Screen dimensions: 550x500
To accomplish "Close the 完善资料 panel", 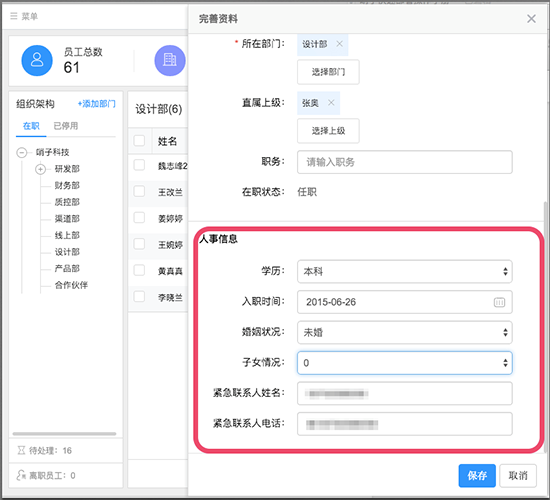I will (x=531, y=19).
